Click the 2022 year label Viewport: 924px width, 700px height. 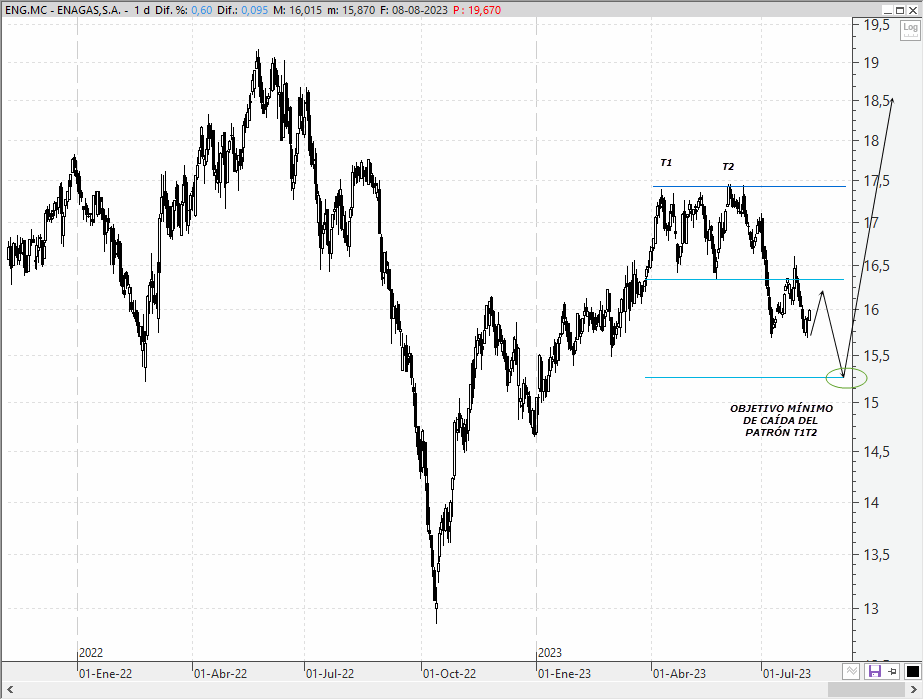[x=91, y=652]
